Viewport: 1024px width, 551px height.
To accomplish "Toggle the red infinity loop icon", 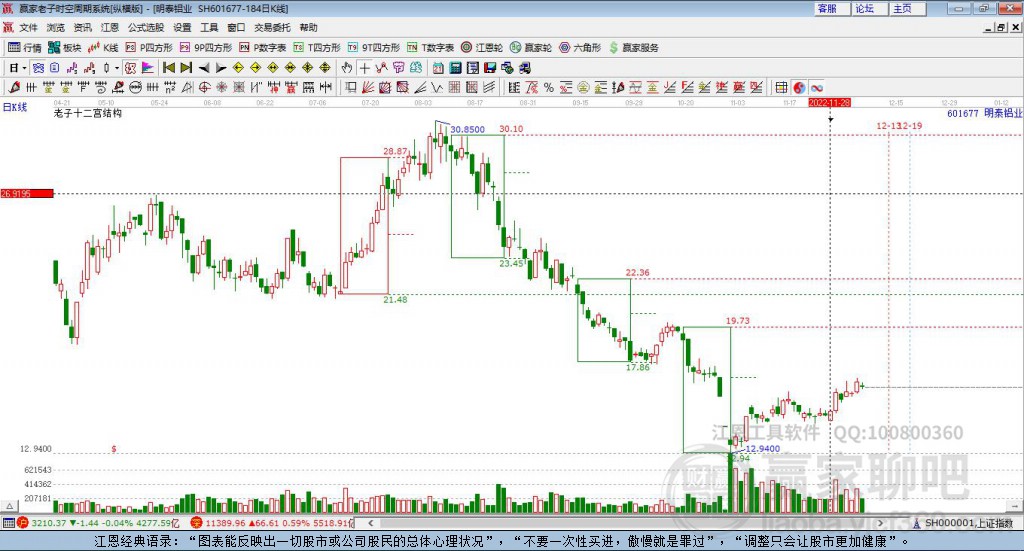I will (x=816, y=87).
